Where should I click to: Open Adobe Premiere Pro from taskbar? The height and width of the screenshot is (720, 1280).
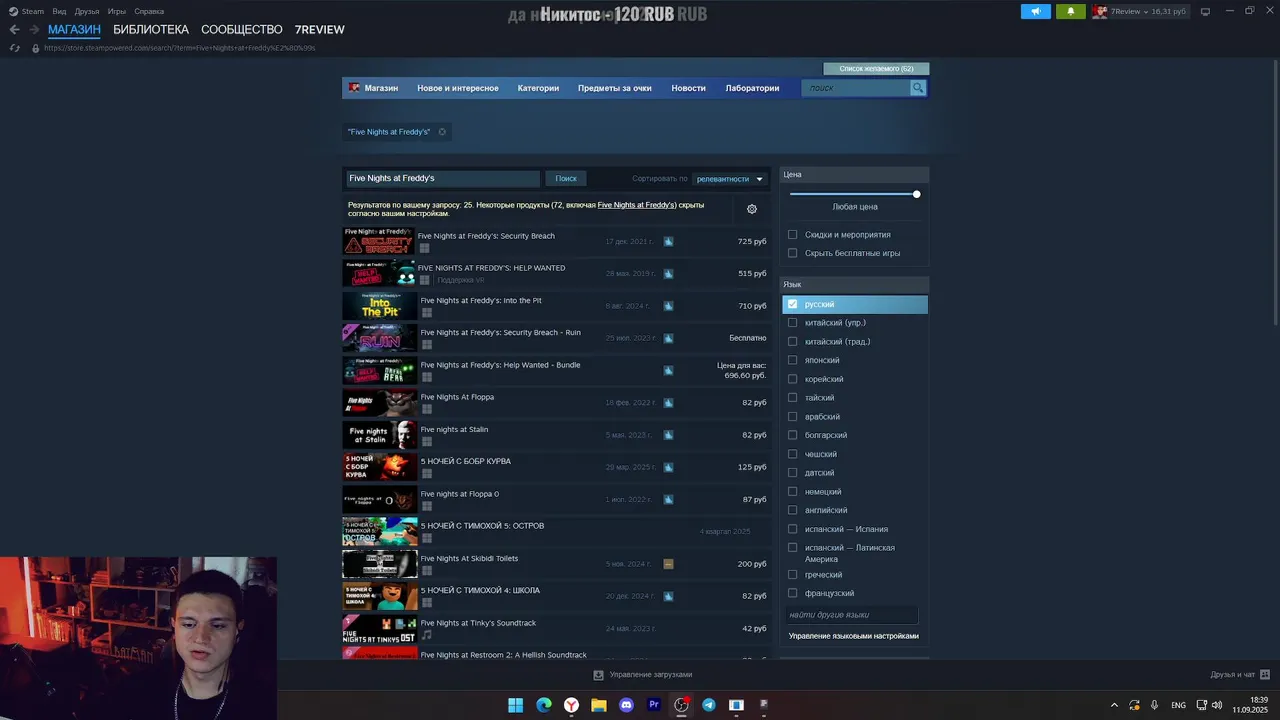click(x=654, y=705)
